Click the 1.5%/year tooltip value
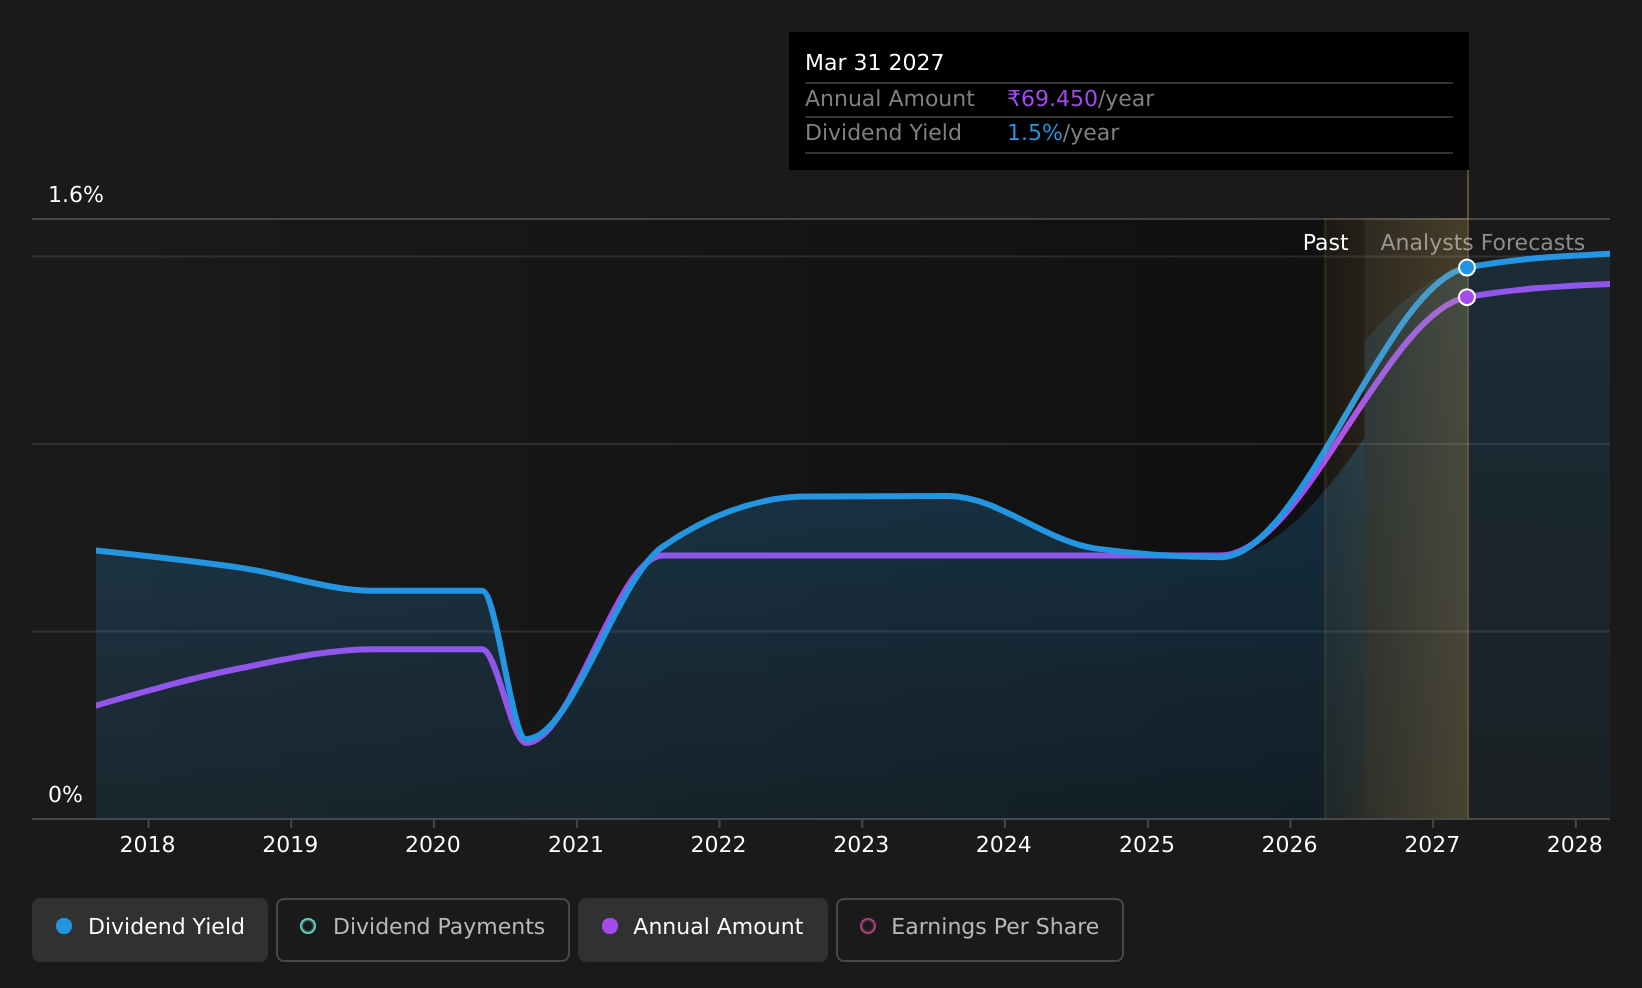 tap(1062, 133)
